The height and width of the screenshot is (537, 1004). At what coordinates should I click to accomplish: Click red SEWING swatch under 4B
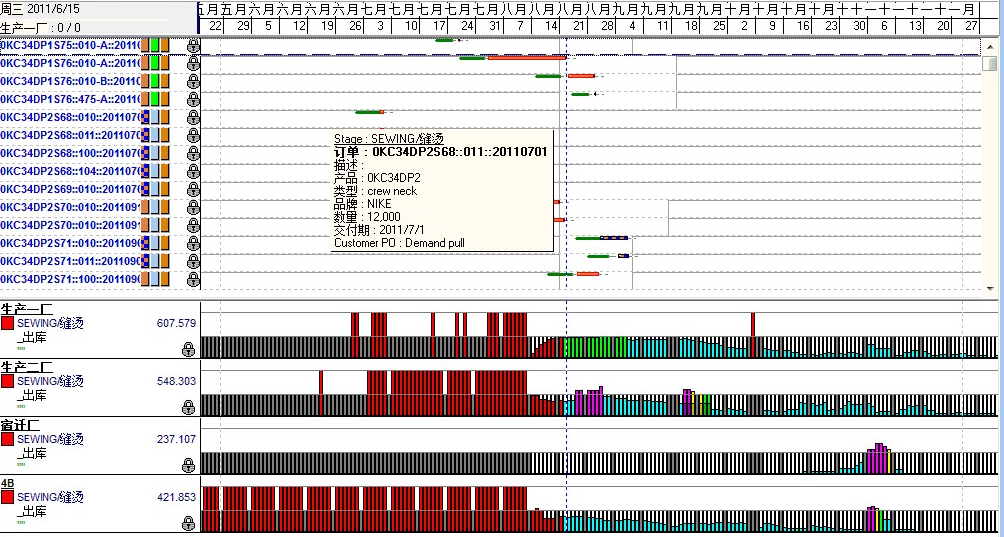(x=8, y=498)
